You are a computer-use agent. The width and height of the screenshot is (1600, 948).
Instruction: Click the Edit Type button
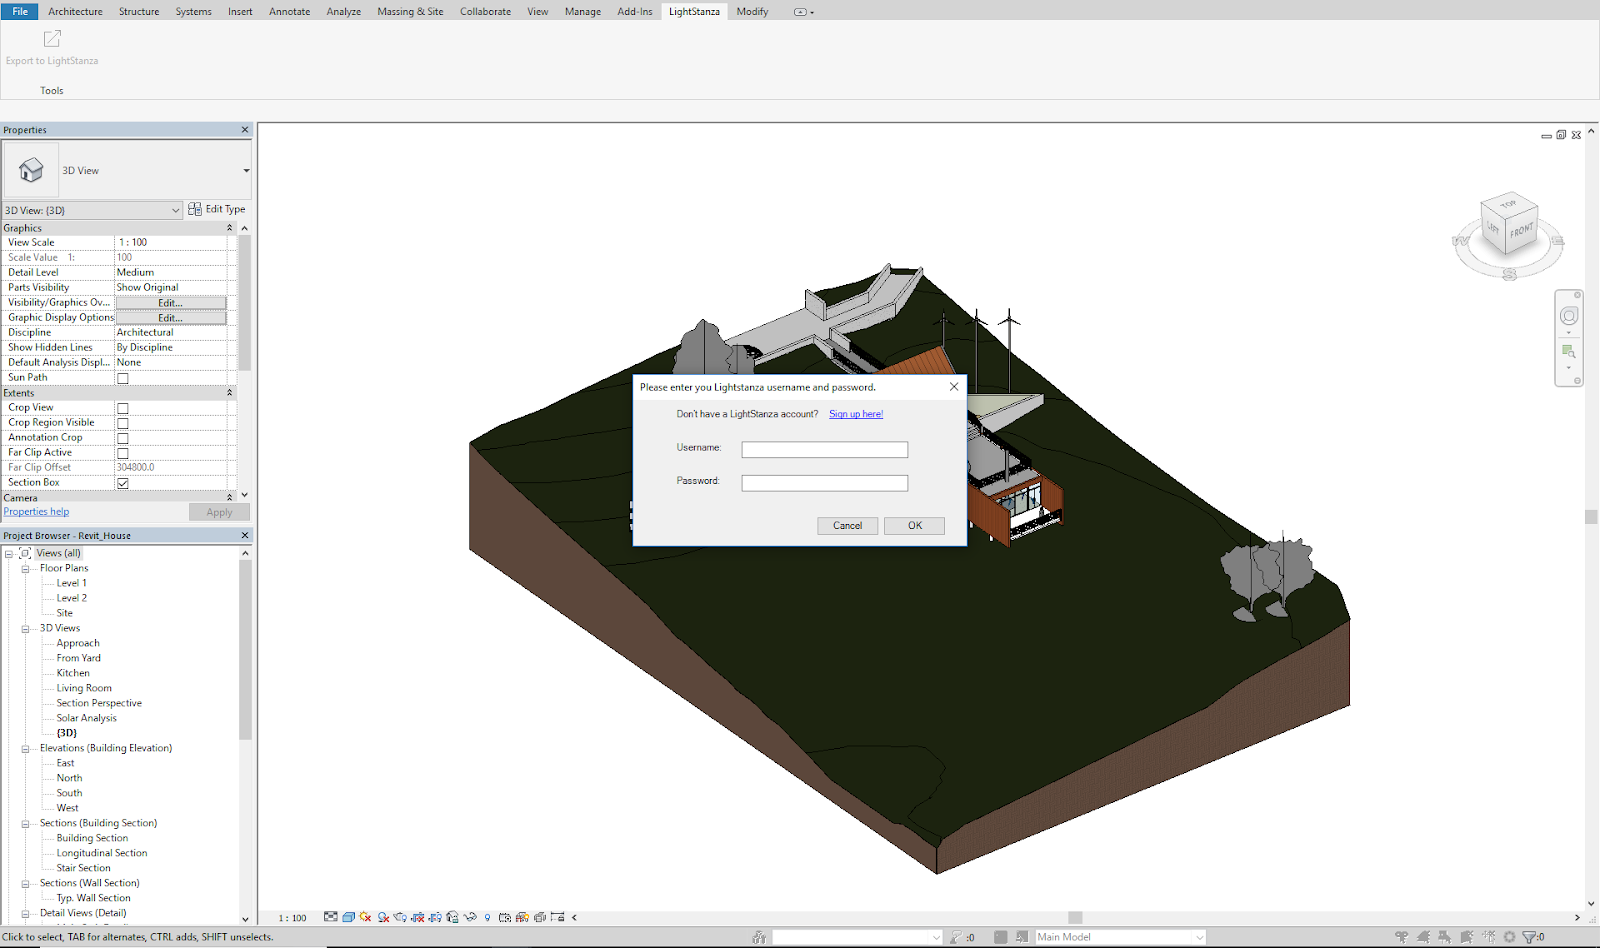tap(216, 209)
